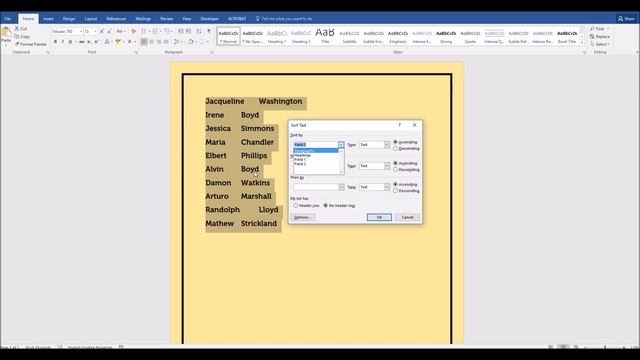Click the Shading paint bucket button
640x360 pixels.
point(190,42)
